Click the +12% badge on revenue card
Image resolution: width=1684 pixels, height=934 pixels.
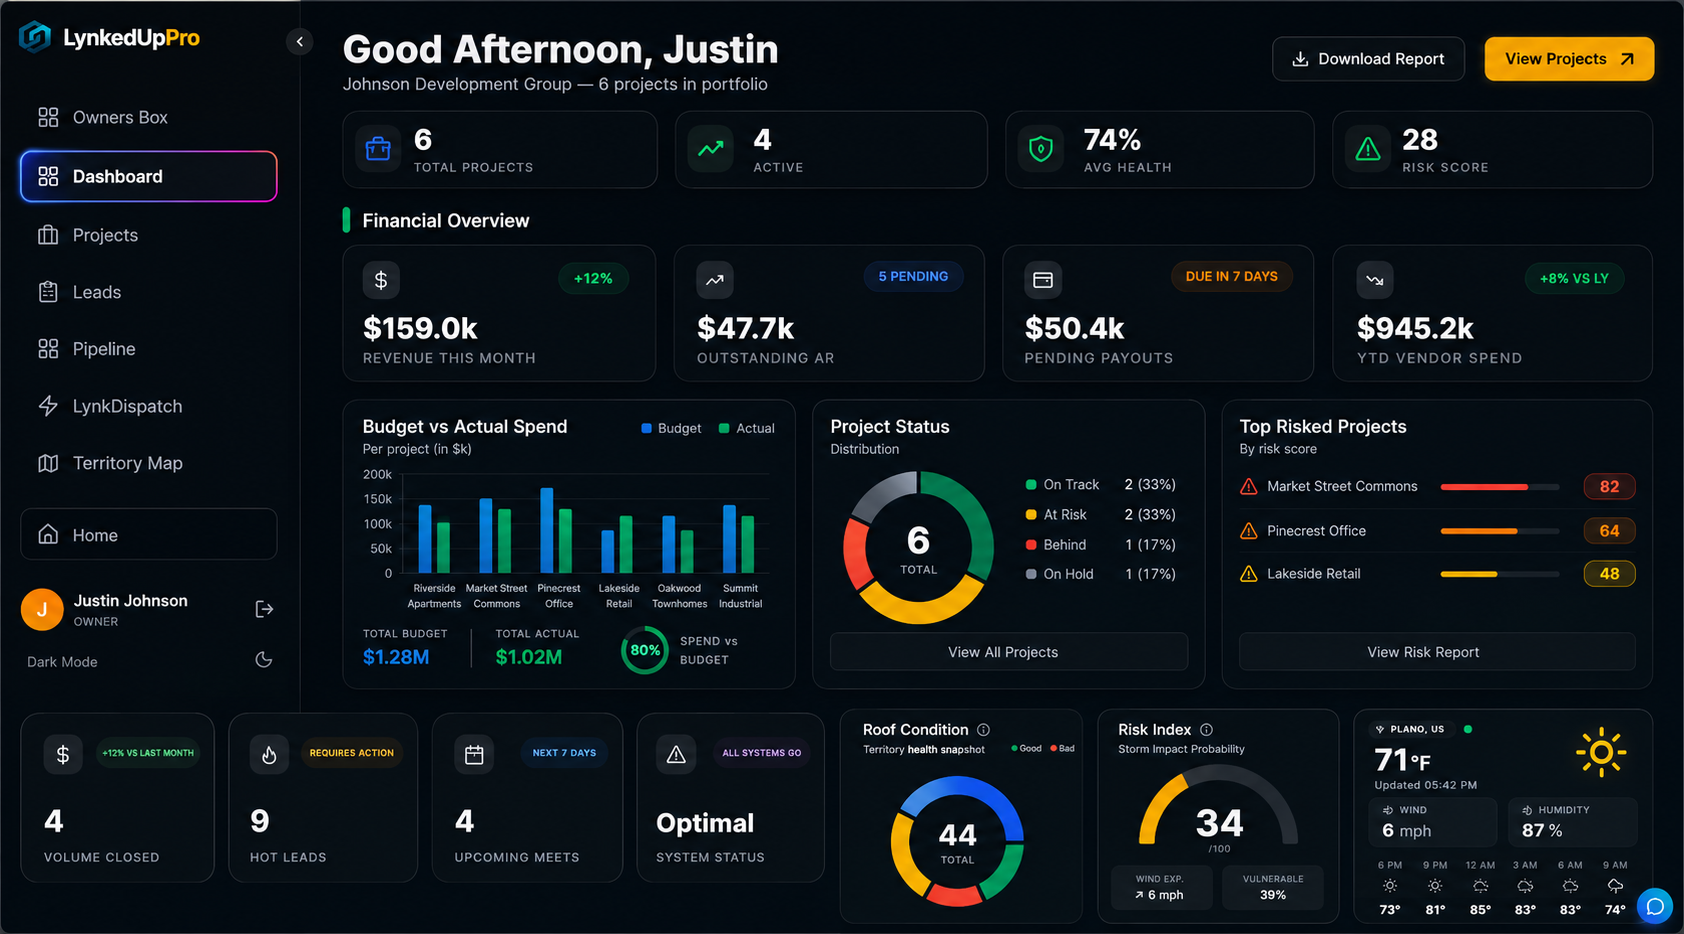point(593,278)
